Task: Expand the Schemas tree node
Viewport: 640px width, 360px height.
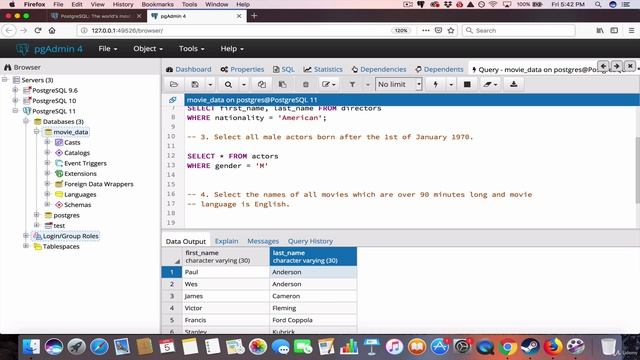Action: tap(47, 204)
